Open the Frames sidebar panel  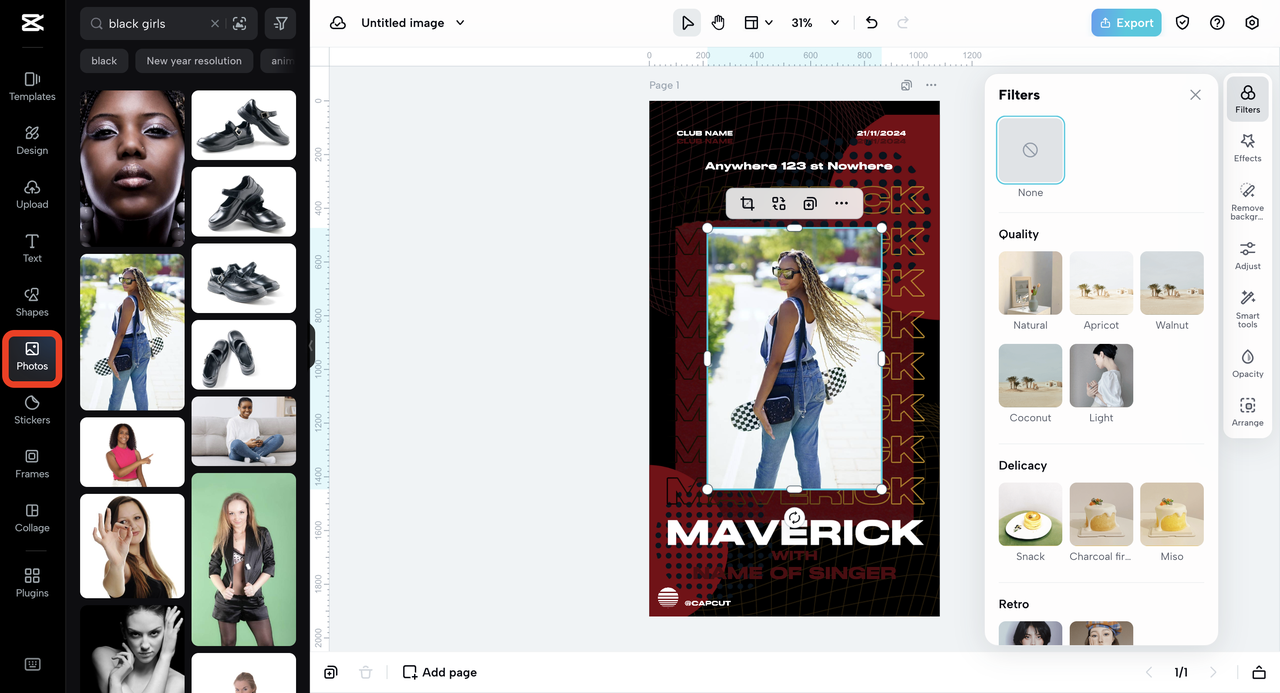click(x=32, y=465)
